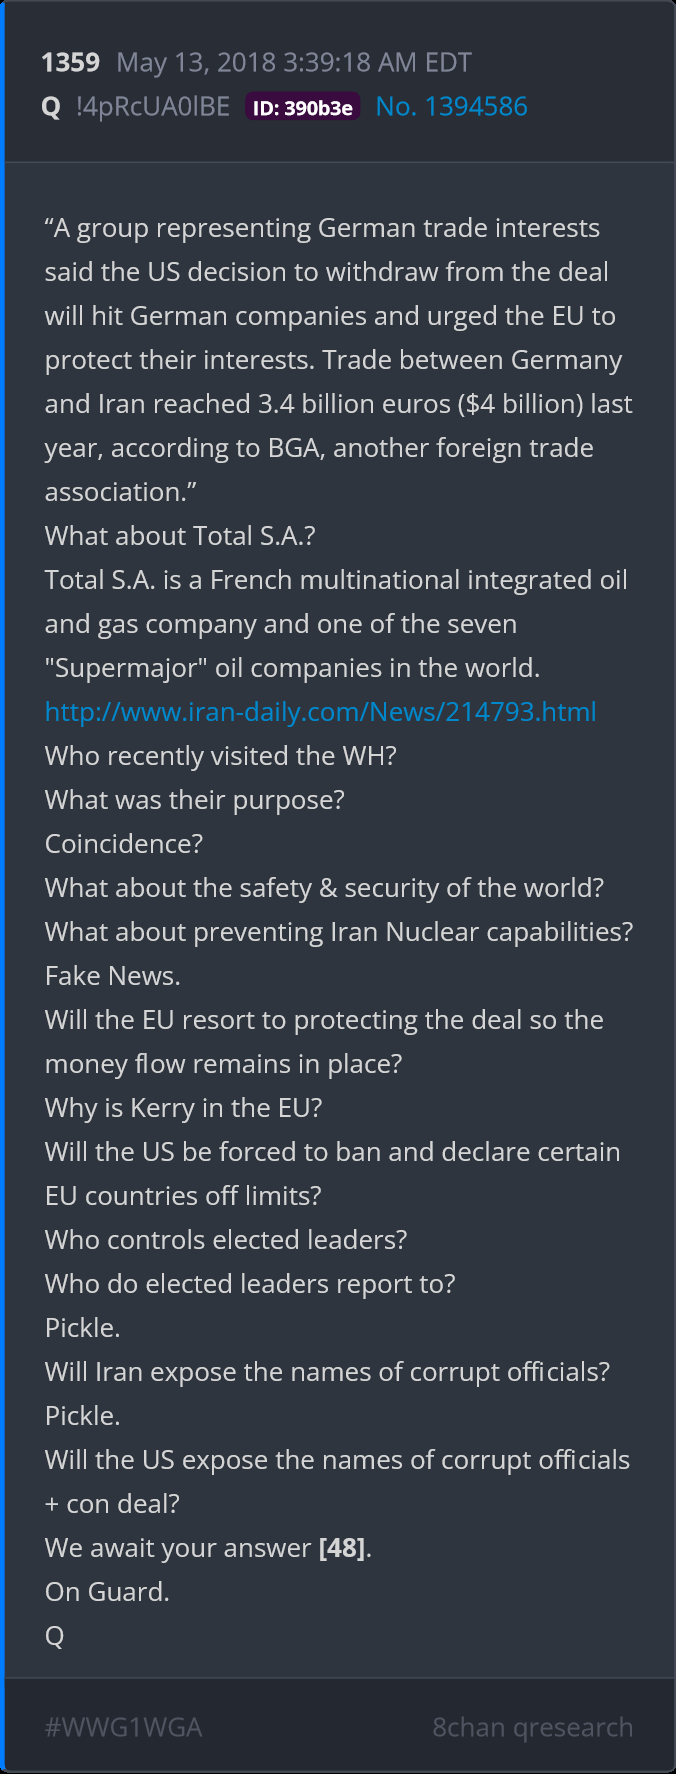Click "Who recently visited the WH?" text
The image size is (676, 1774).
[x=220, y=756]
